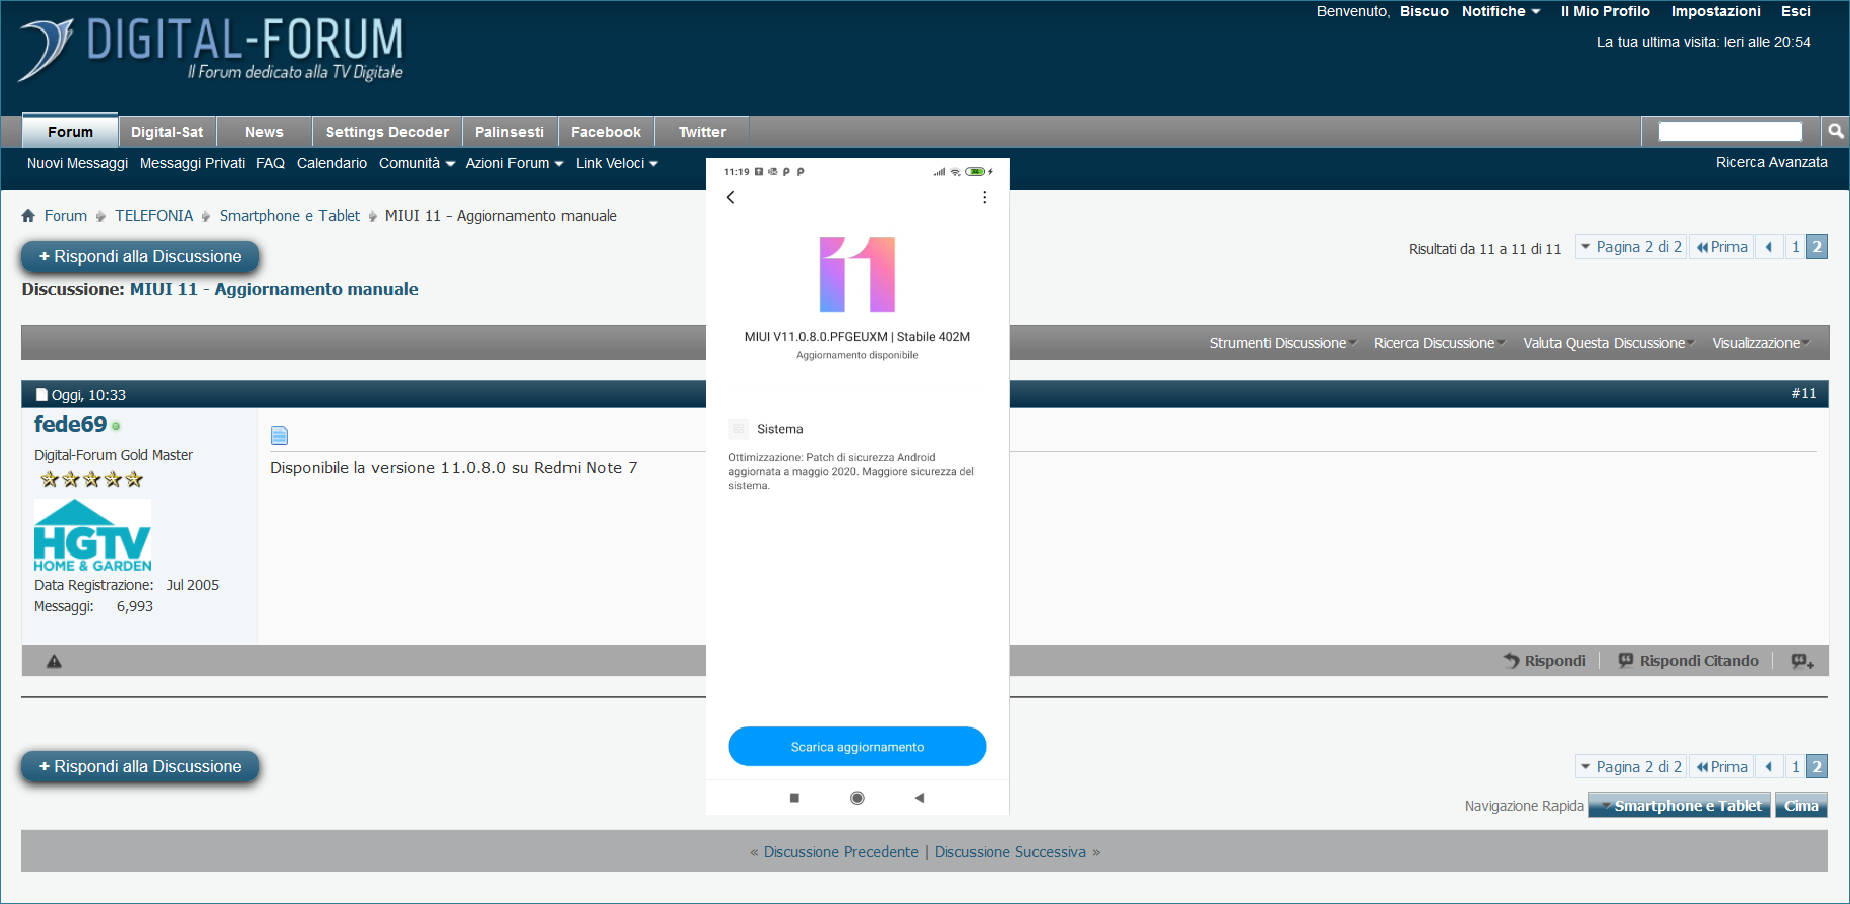Click the search magnifier icon

click(x=1836, y=131)
